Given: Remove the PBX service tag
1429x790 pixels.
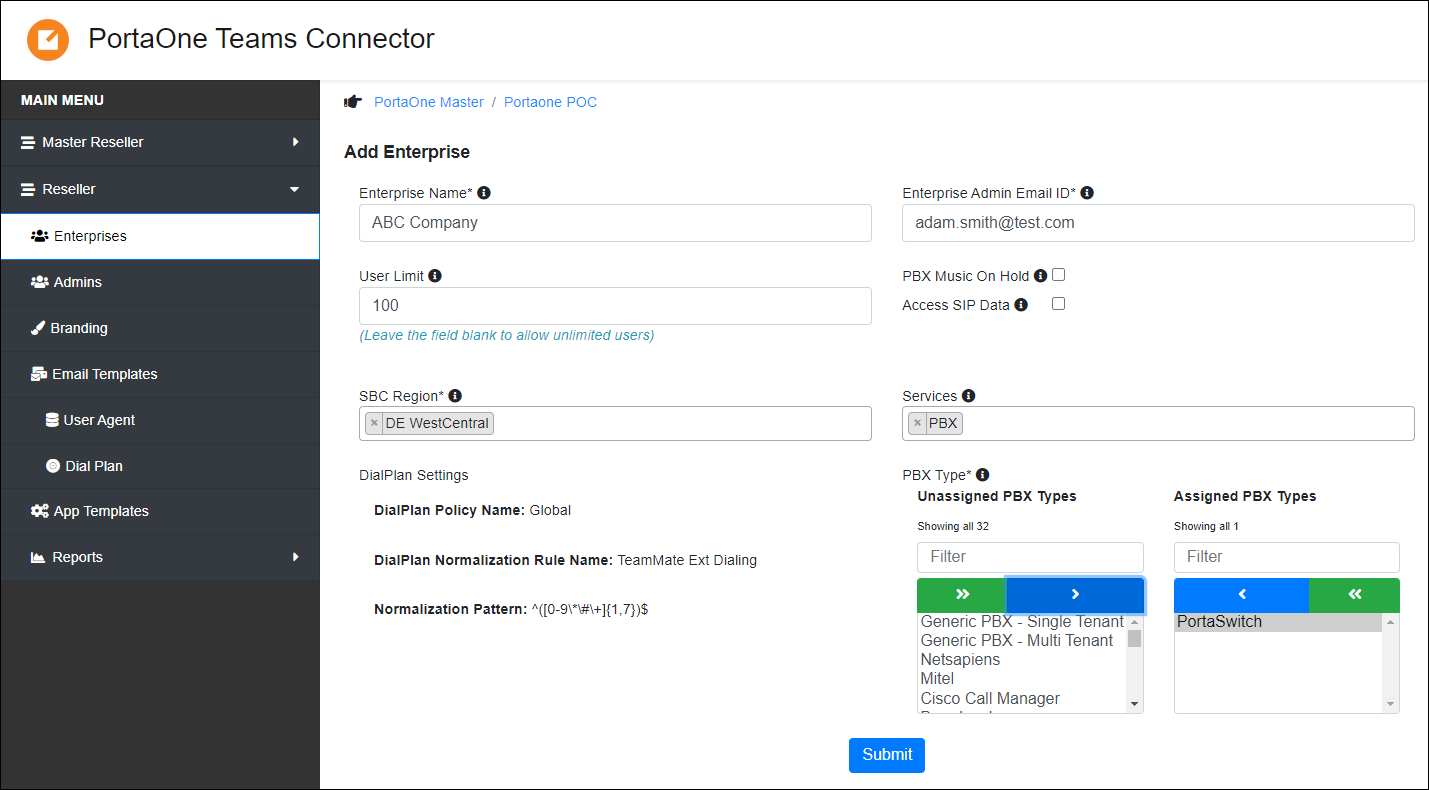Looking at the screenshot, I should [917, 423].
